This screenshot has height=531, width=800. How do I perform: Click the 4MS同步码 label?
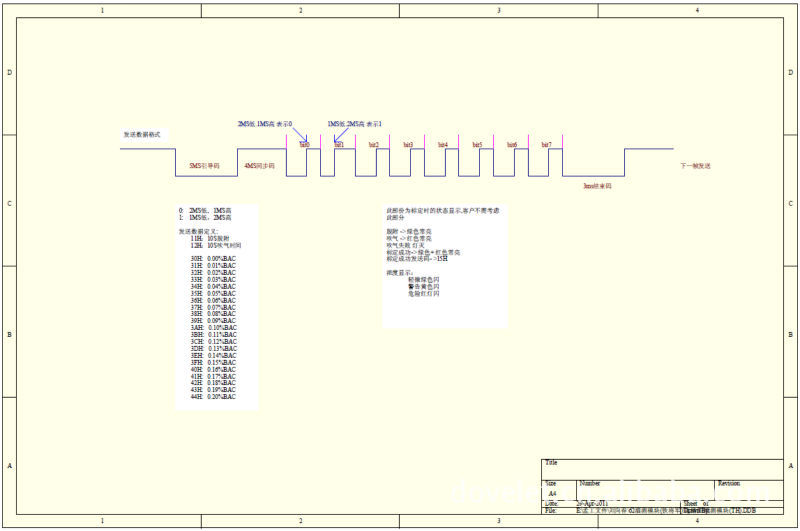point(259,166)
